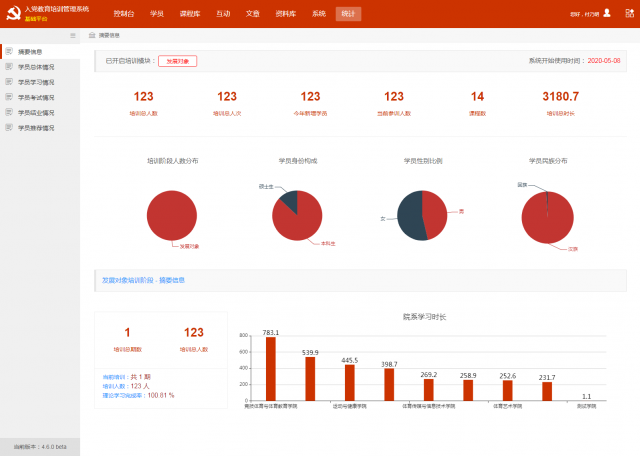Screen dimensions: 640x456
Task: Click the 发展对象培训阶段 摘要信息 link
Action: [x=143, y=280]
